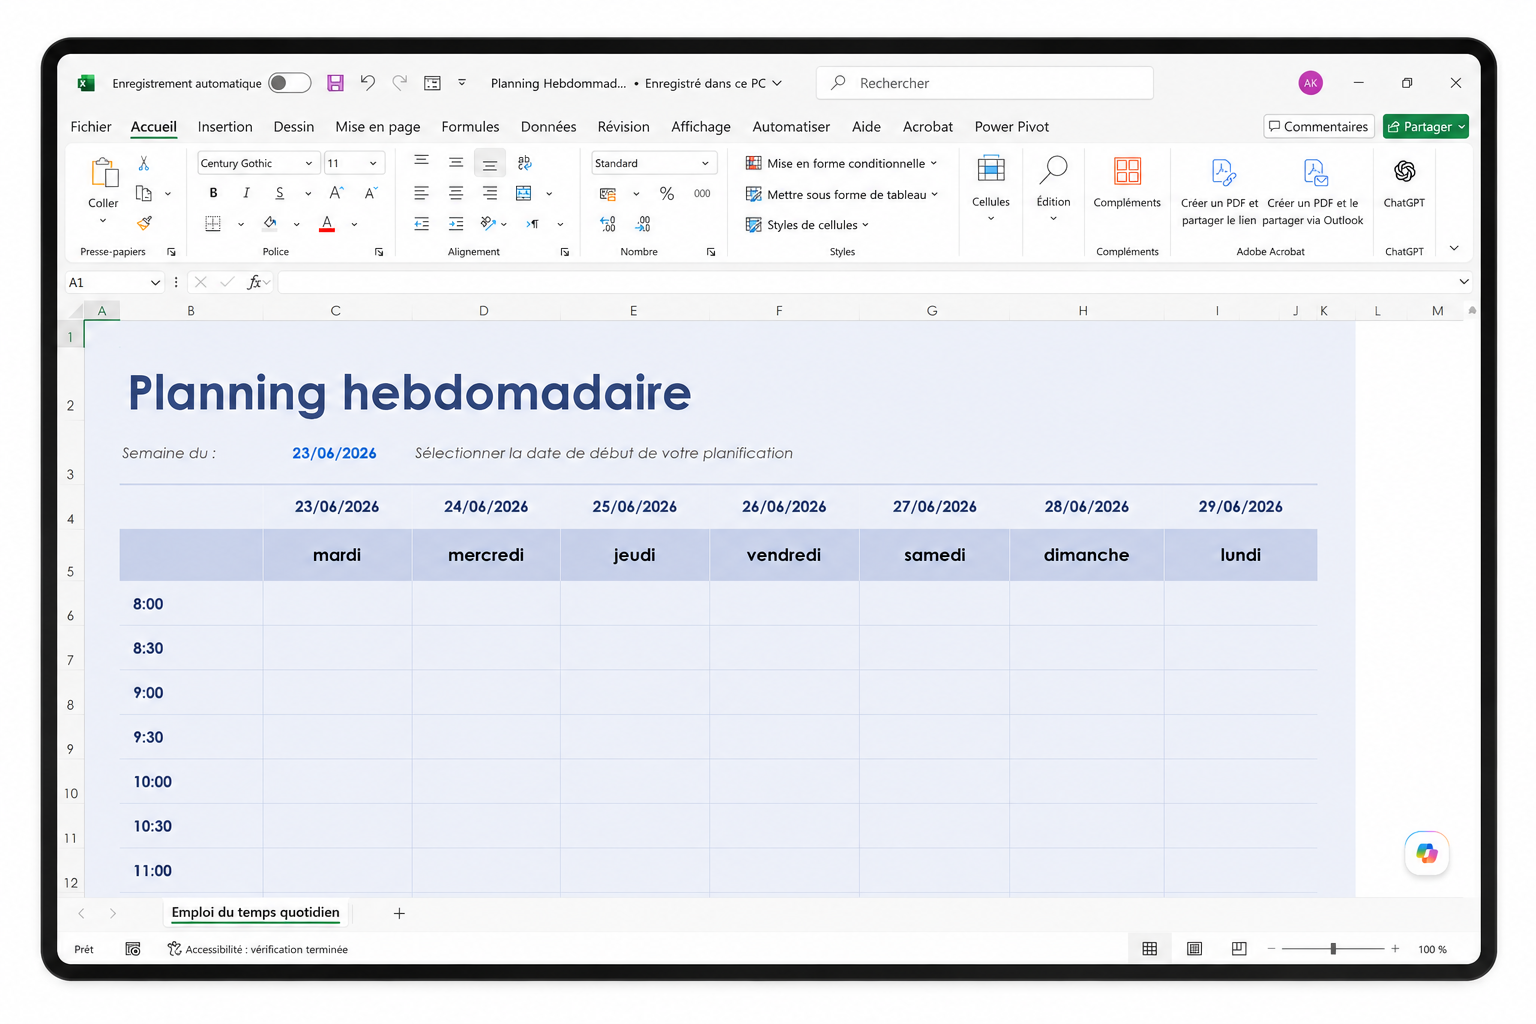Open the font size 11 dropdown
Image resolution: width=1536 pixels, height=1024 pixels.
pyautogui.click(x=373, y=163)
